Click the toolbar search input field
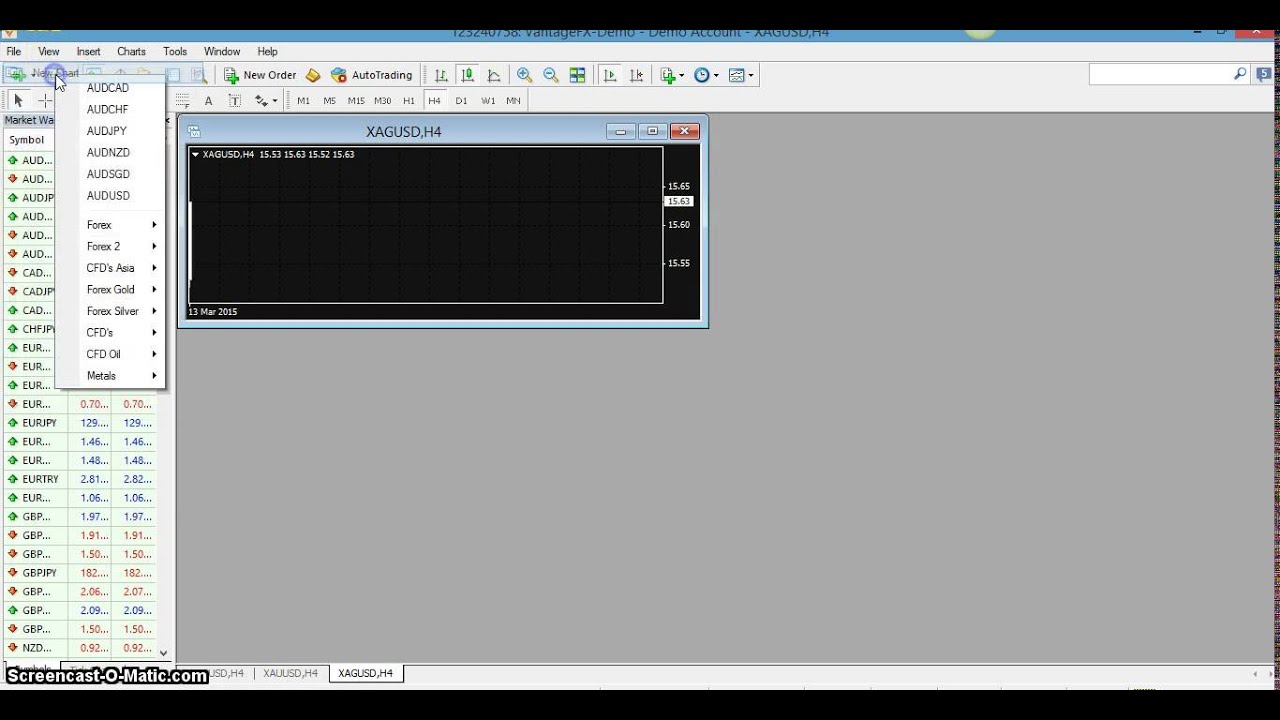Viewport: 1280px width, 720px height. [x=1159, y=74]
